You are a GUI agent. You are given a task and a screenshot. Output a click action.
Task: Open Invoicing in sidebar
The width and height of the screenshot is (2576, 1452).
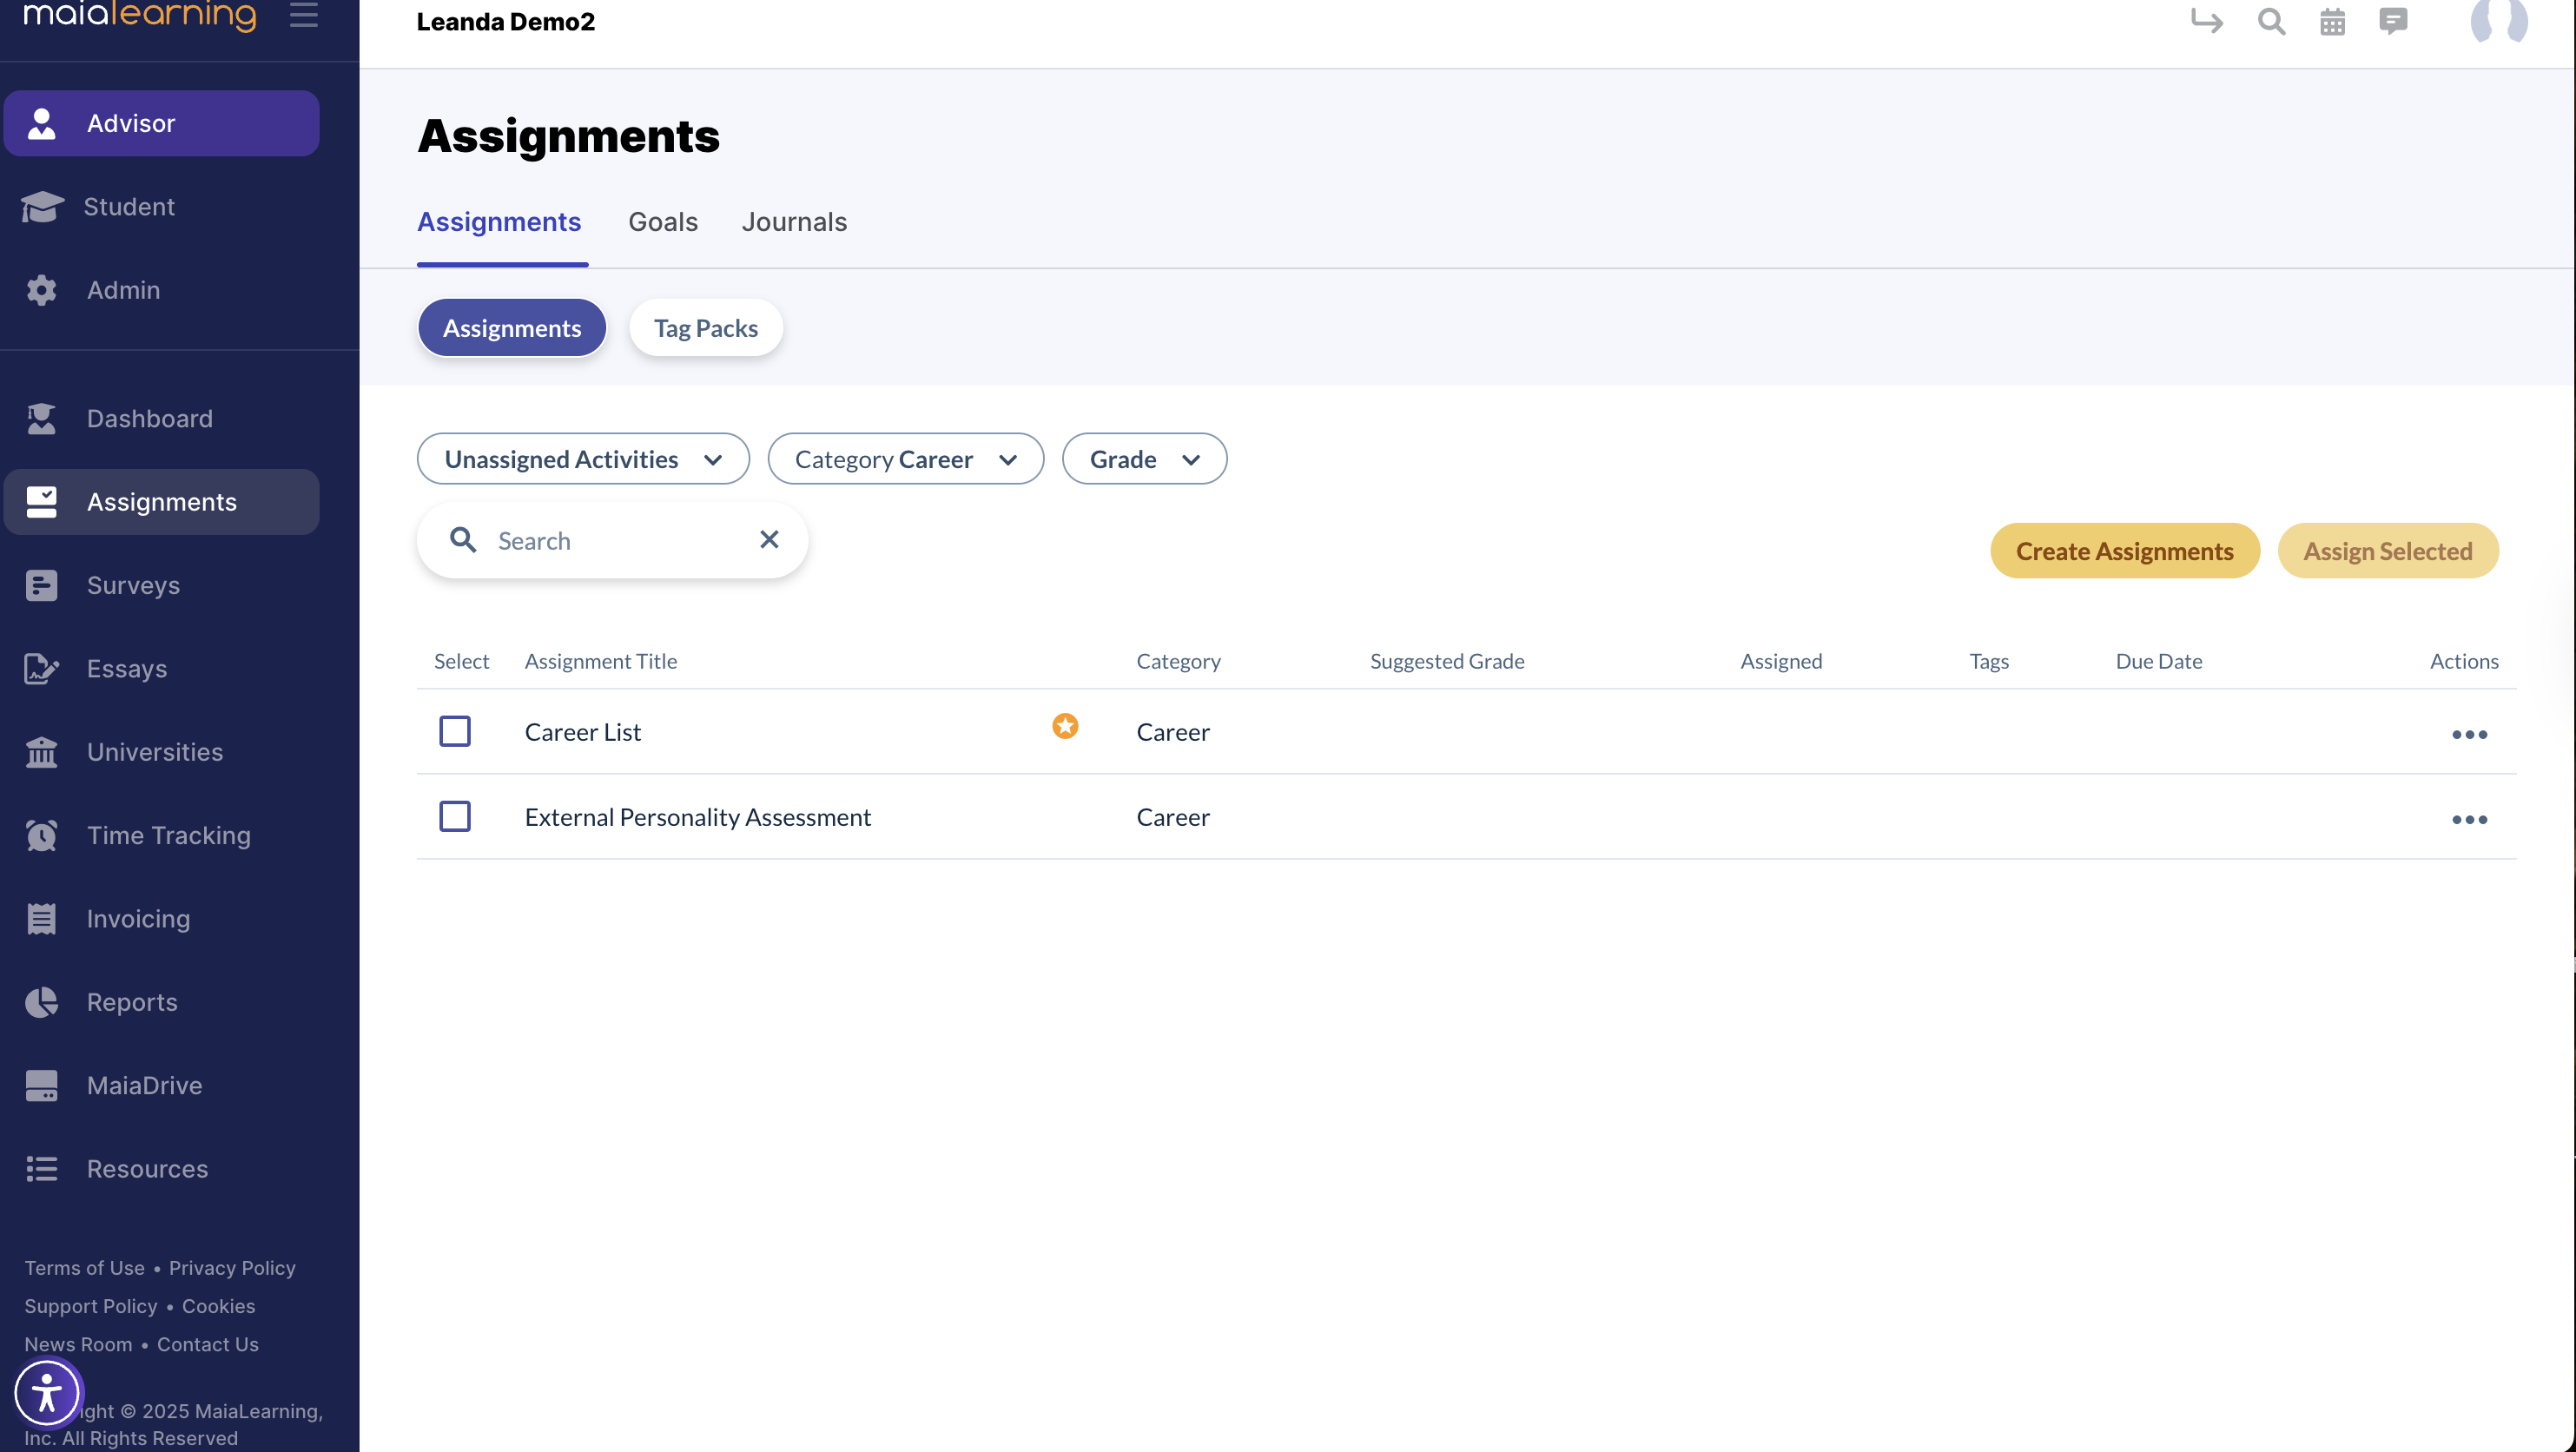(x=162, y=918)
